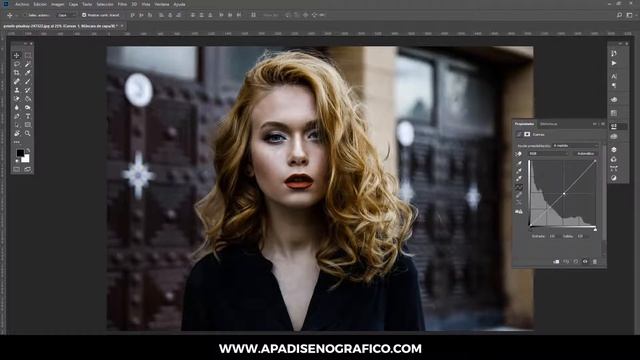Open the Capa menu
Viewport: 640px width, 360px height.
(x=73, y=4)
